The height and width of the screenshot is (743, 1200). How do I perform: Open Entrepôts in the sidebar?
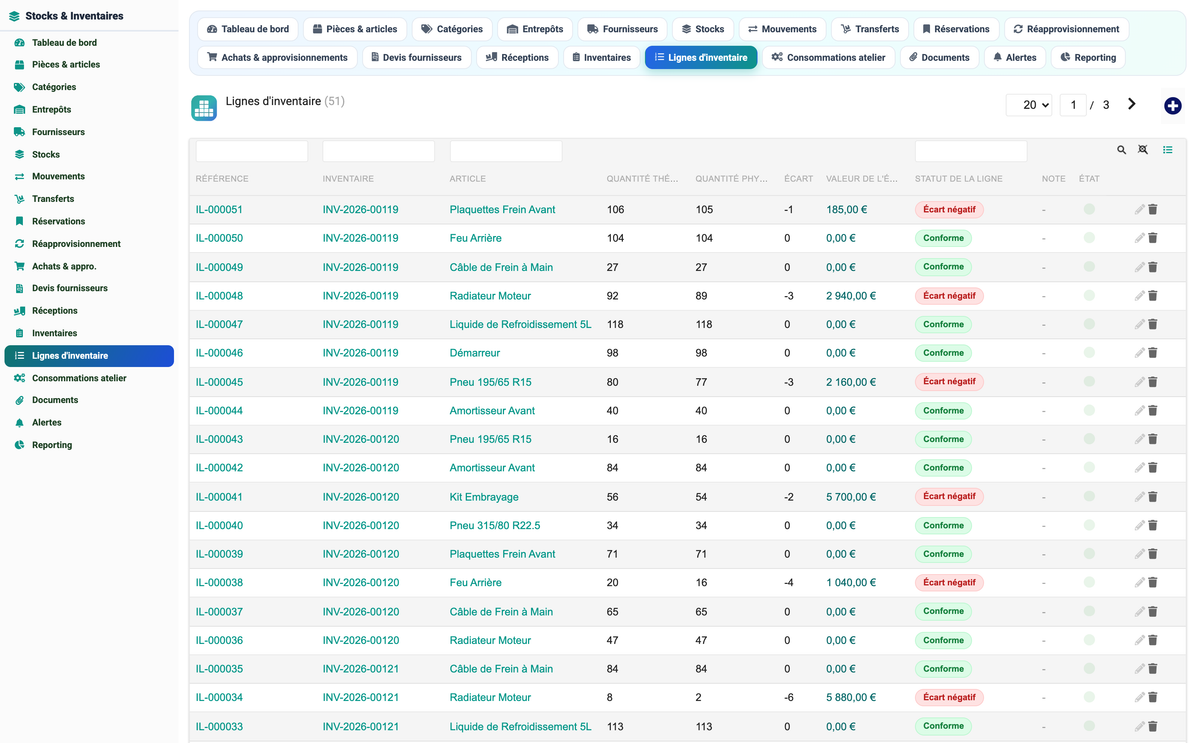tap(51, 110)
